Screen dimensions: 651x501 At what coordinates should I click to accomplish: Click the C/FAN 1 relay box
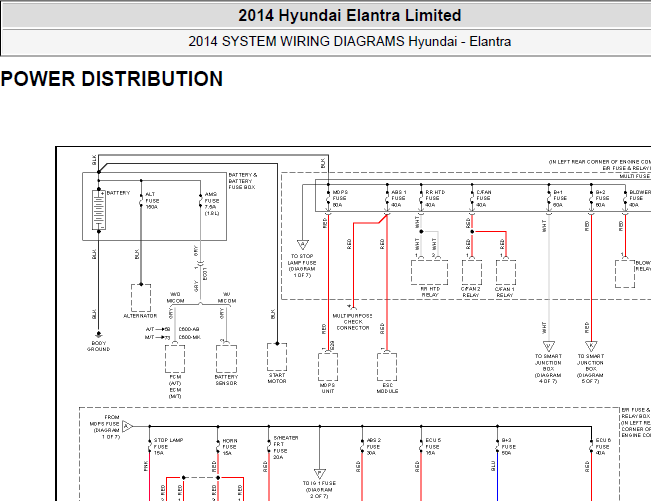pyautogui.click(x=506, y=272)
